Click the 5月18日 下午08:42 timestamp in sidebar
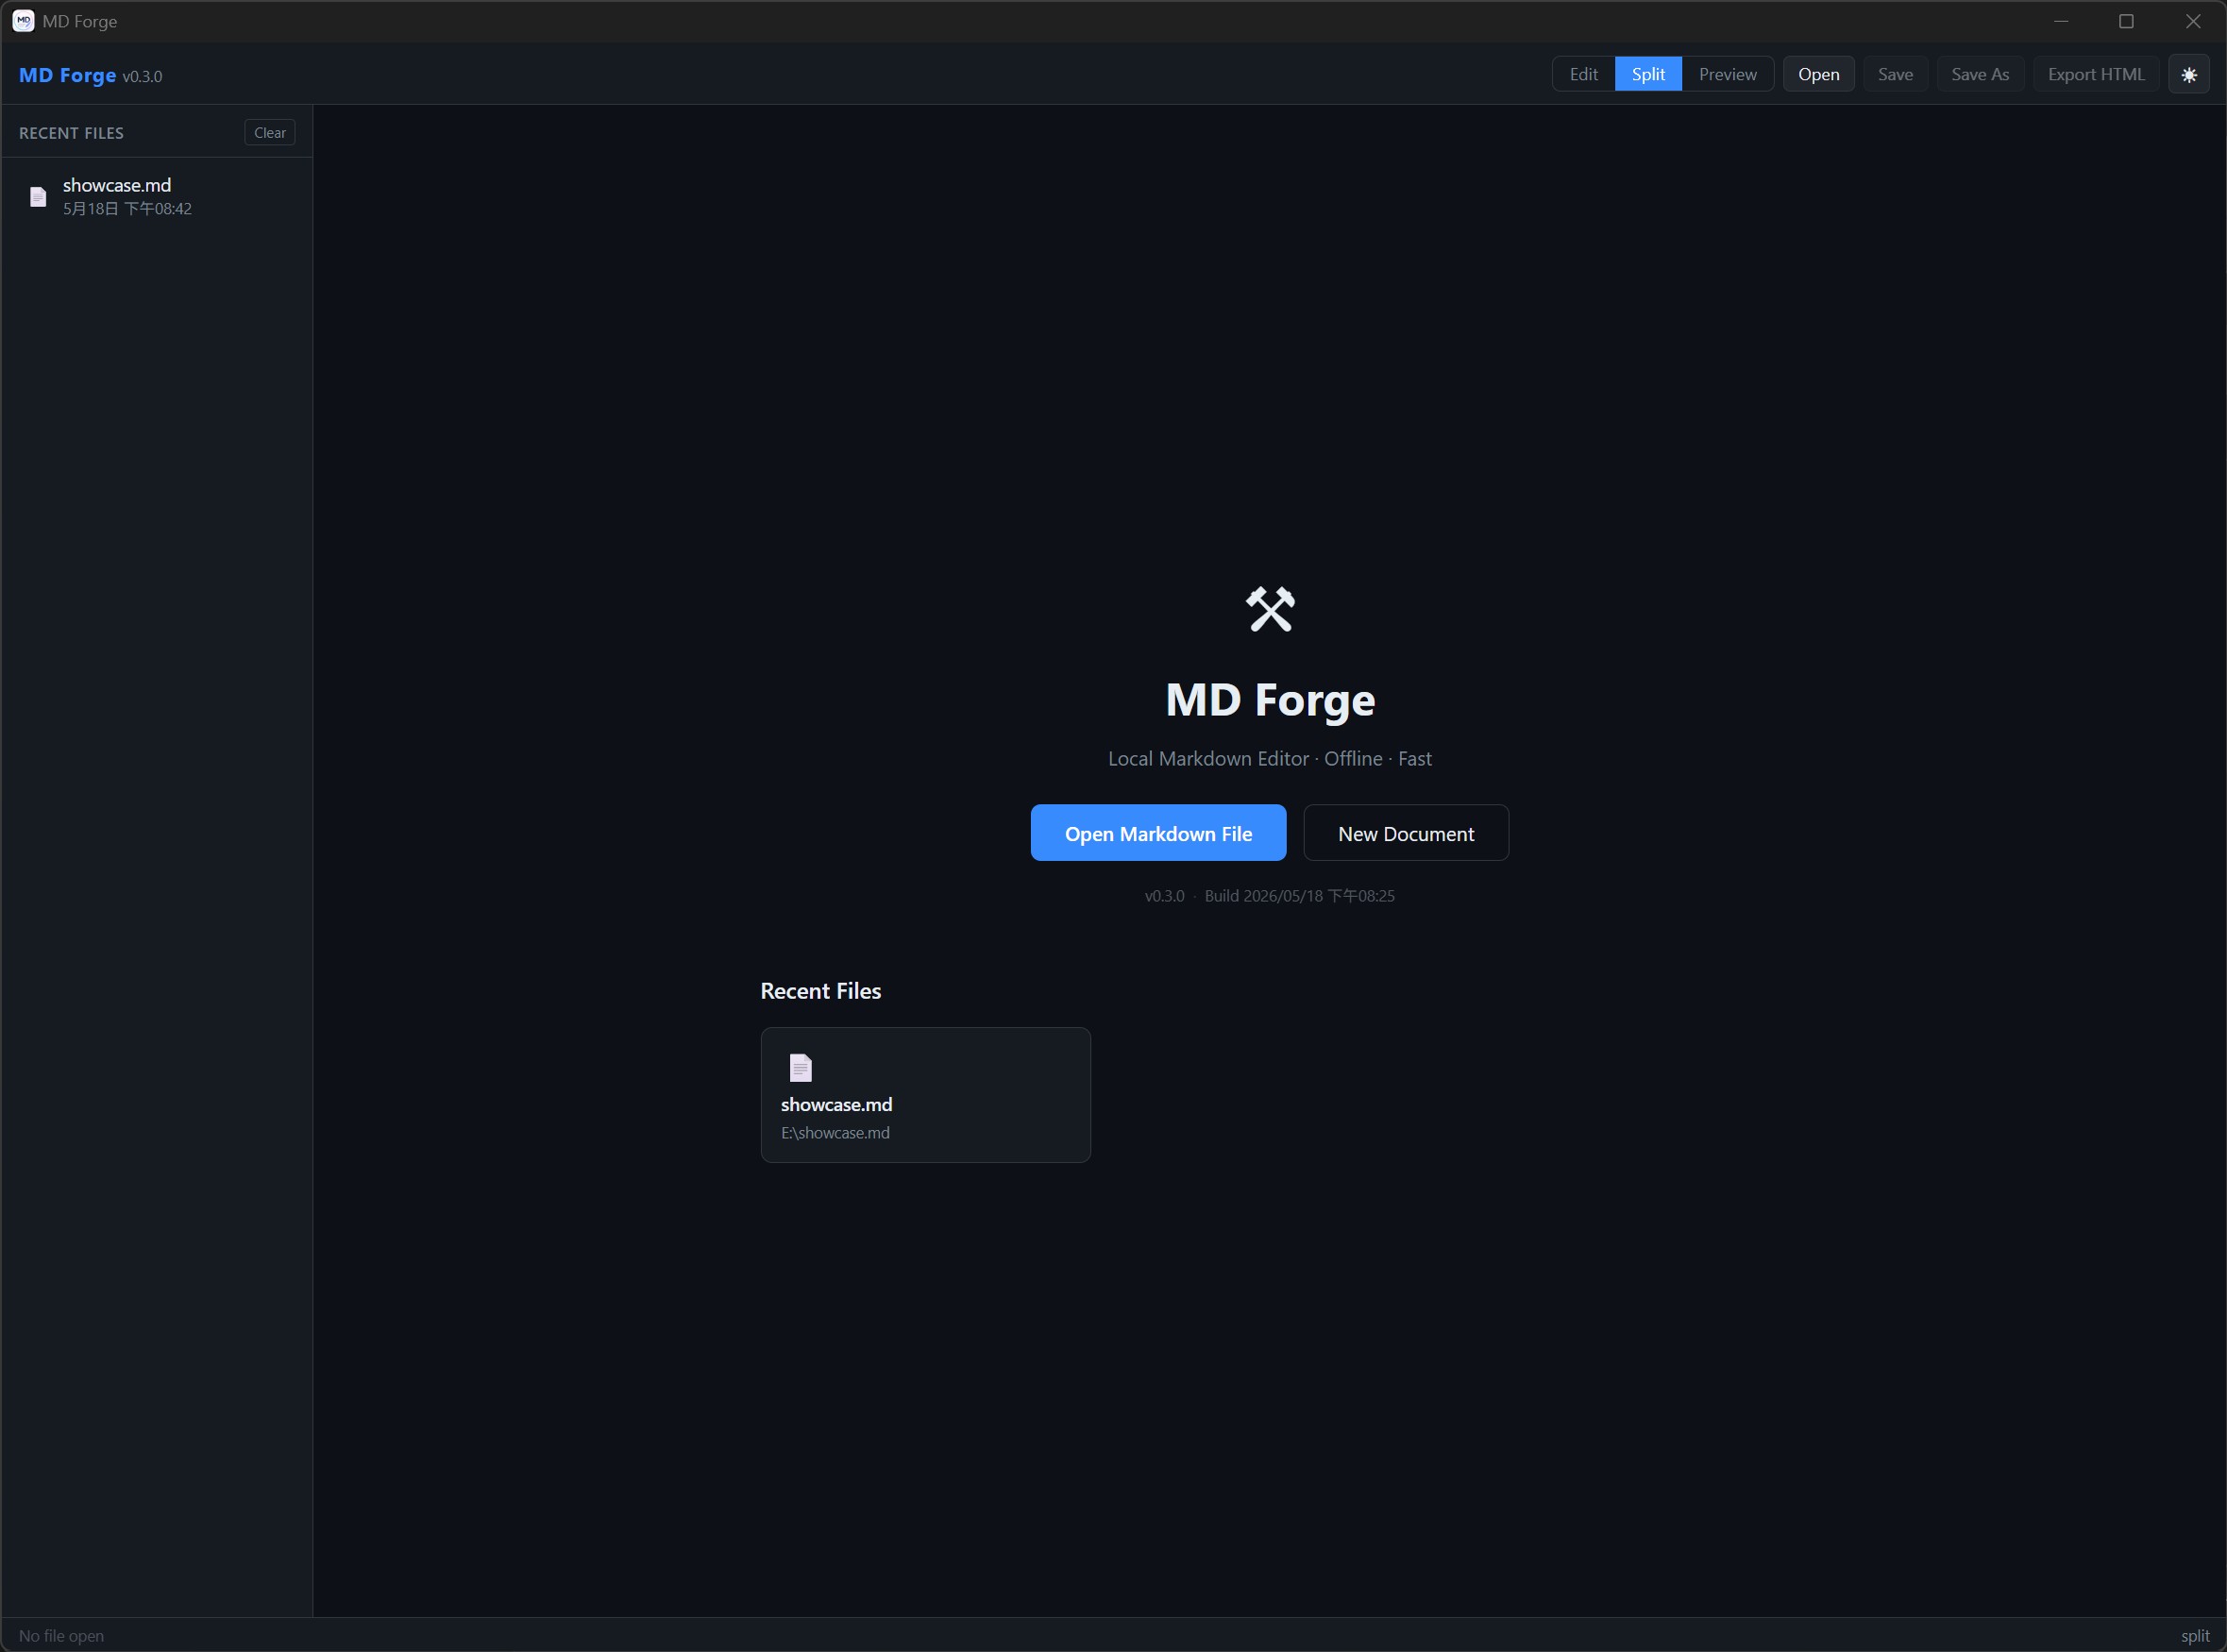 pyautogui.click(x=127, y=209)
